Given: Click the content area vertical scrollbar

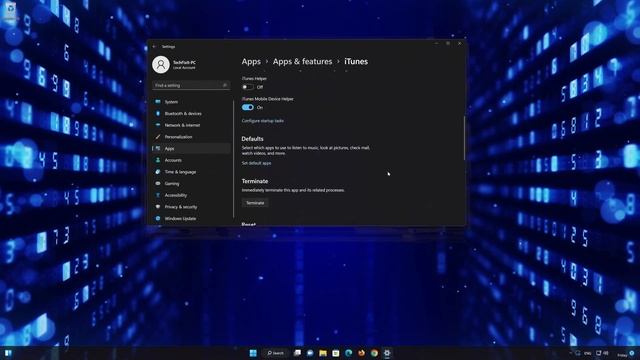Looking at the screenshot, I should (x=464, y=138).
